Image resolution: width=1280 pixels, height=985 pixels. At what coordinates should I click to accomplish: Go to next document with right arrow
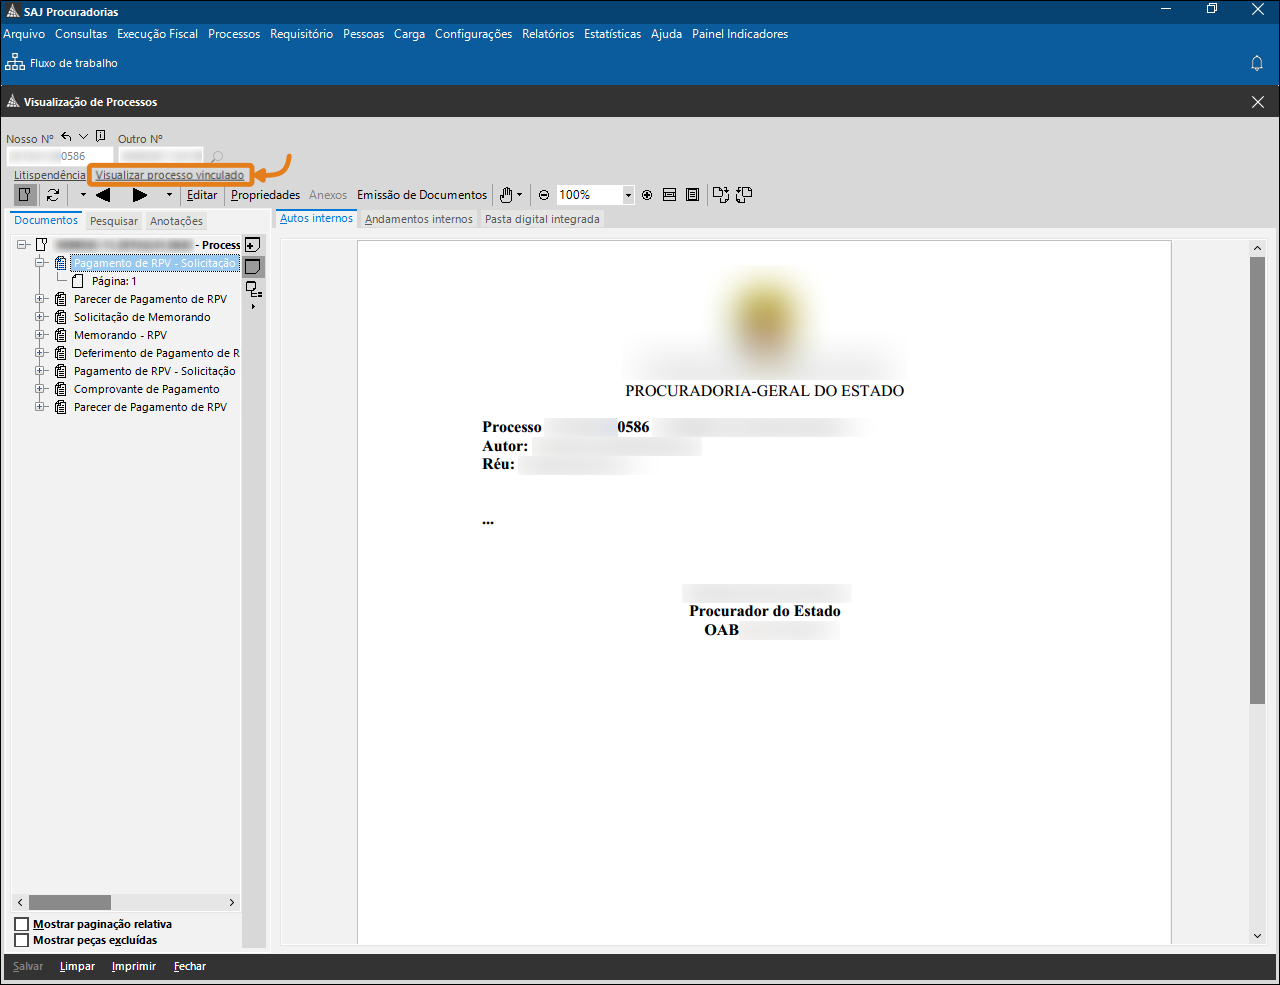pyautogui.click(x=140, y=195)
